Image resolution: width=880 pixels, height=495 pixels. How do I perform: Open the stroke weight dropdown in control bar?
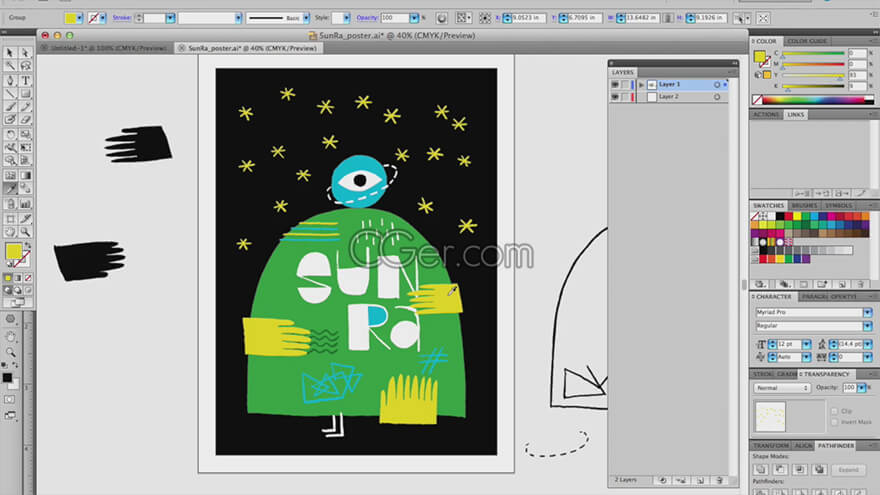tap(170, 19)
